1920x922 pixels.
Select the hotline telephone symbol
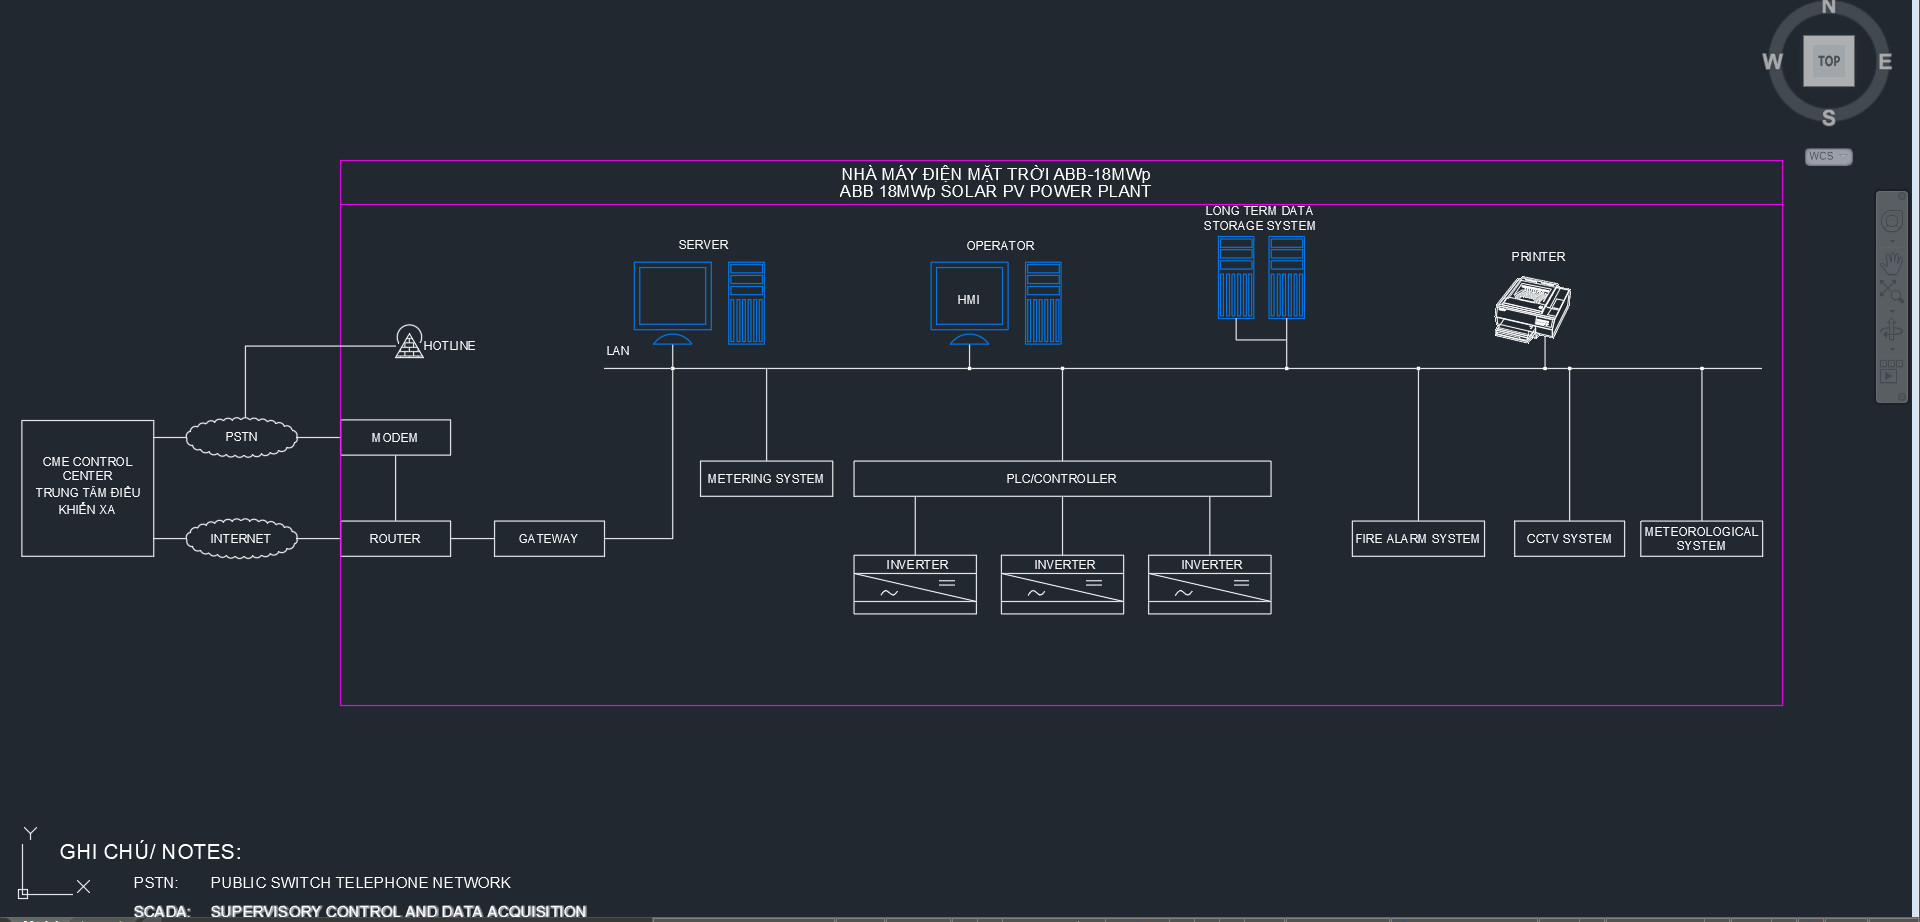point(409,342)
